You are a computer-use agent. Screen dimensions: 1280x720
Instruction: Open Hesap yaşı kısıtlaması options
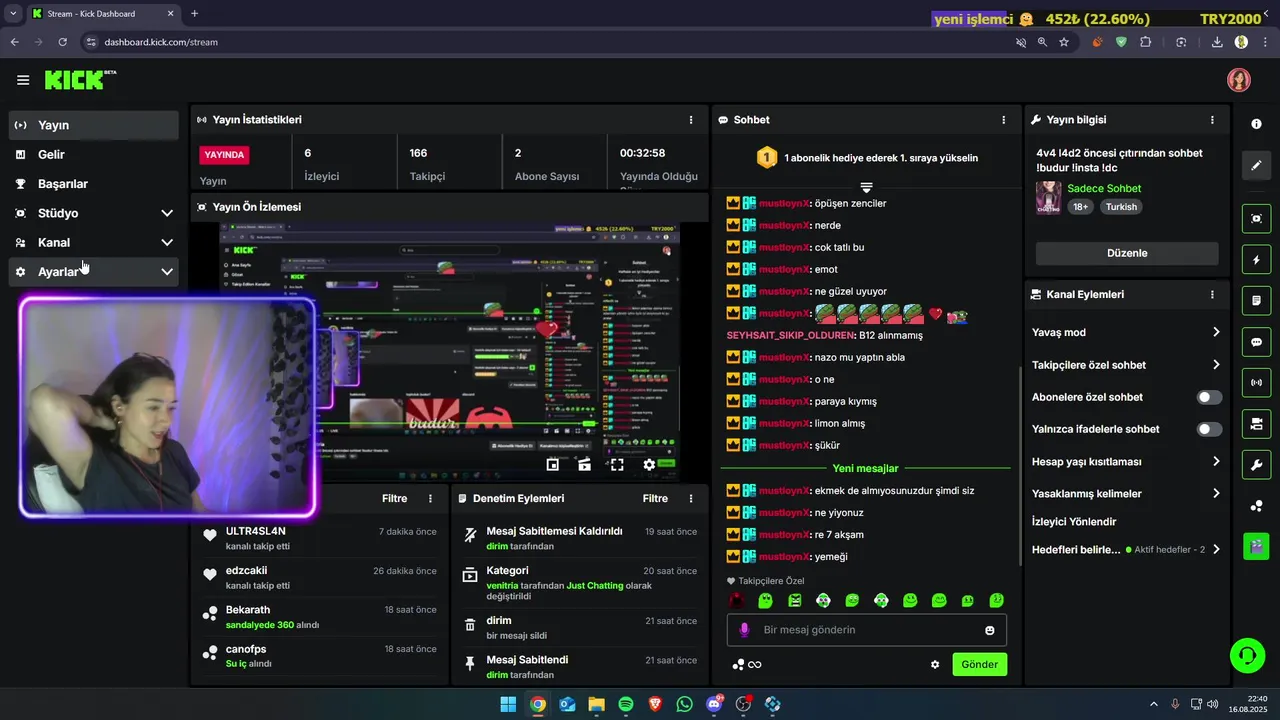pyautogui.click(x=1127, y=462)
